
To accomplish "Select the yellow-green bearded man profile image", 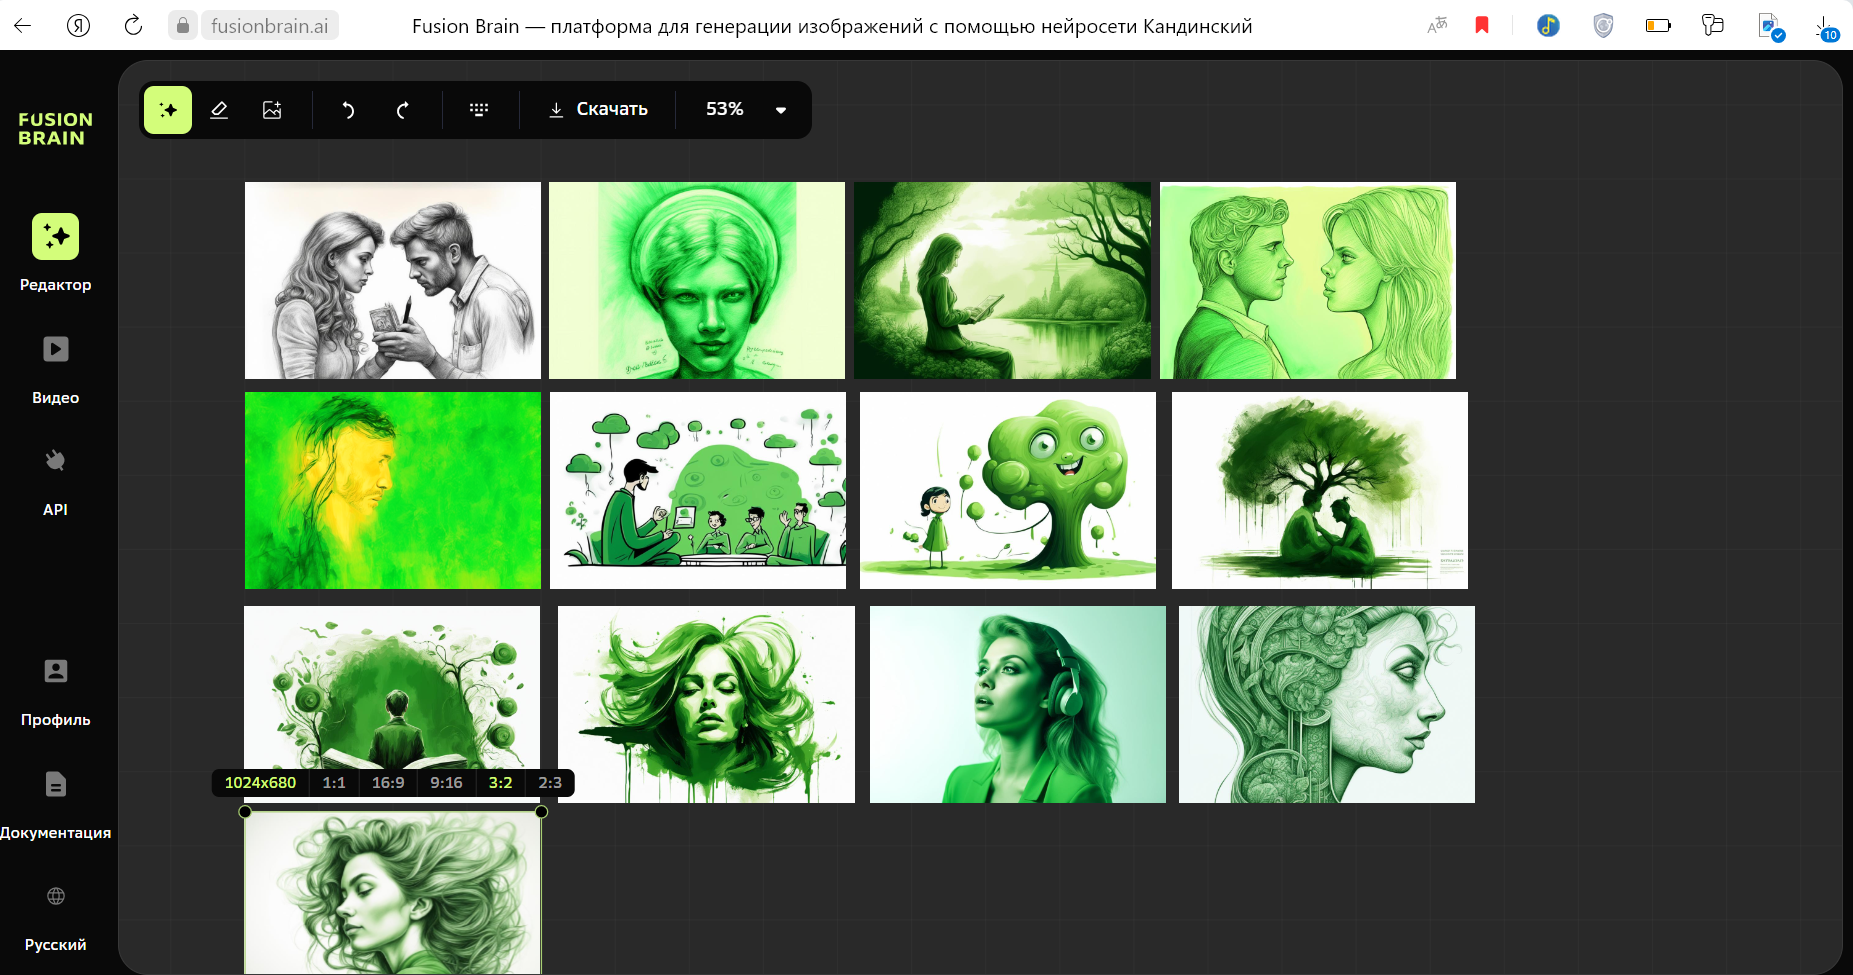I will pos(393,490).
